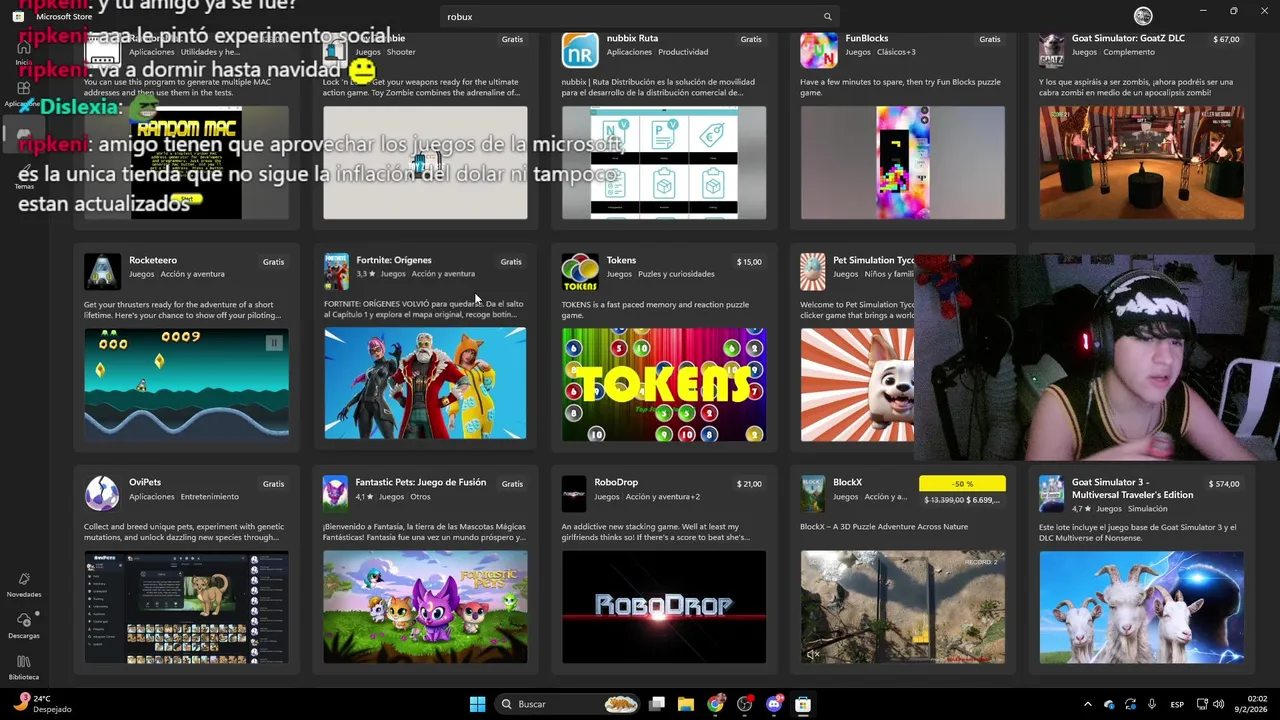
Task: Click the Gratis button on Rocketeero
Action: [273, 262]
